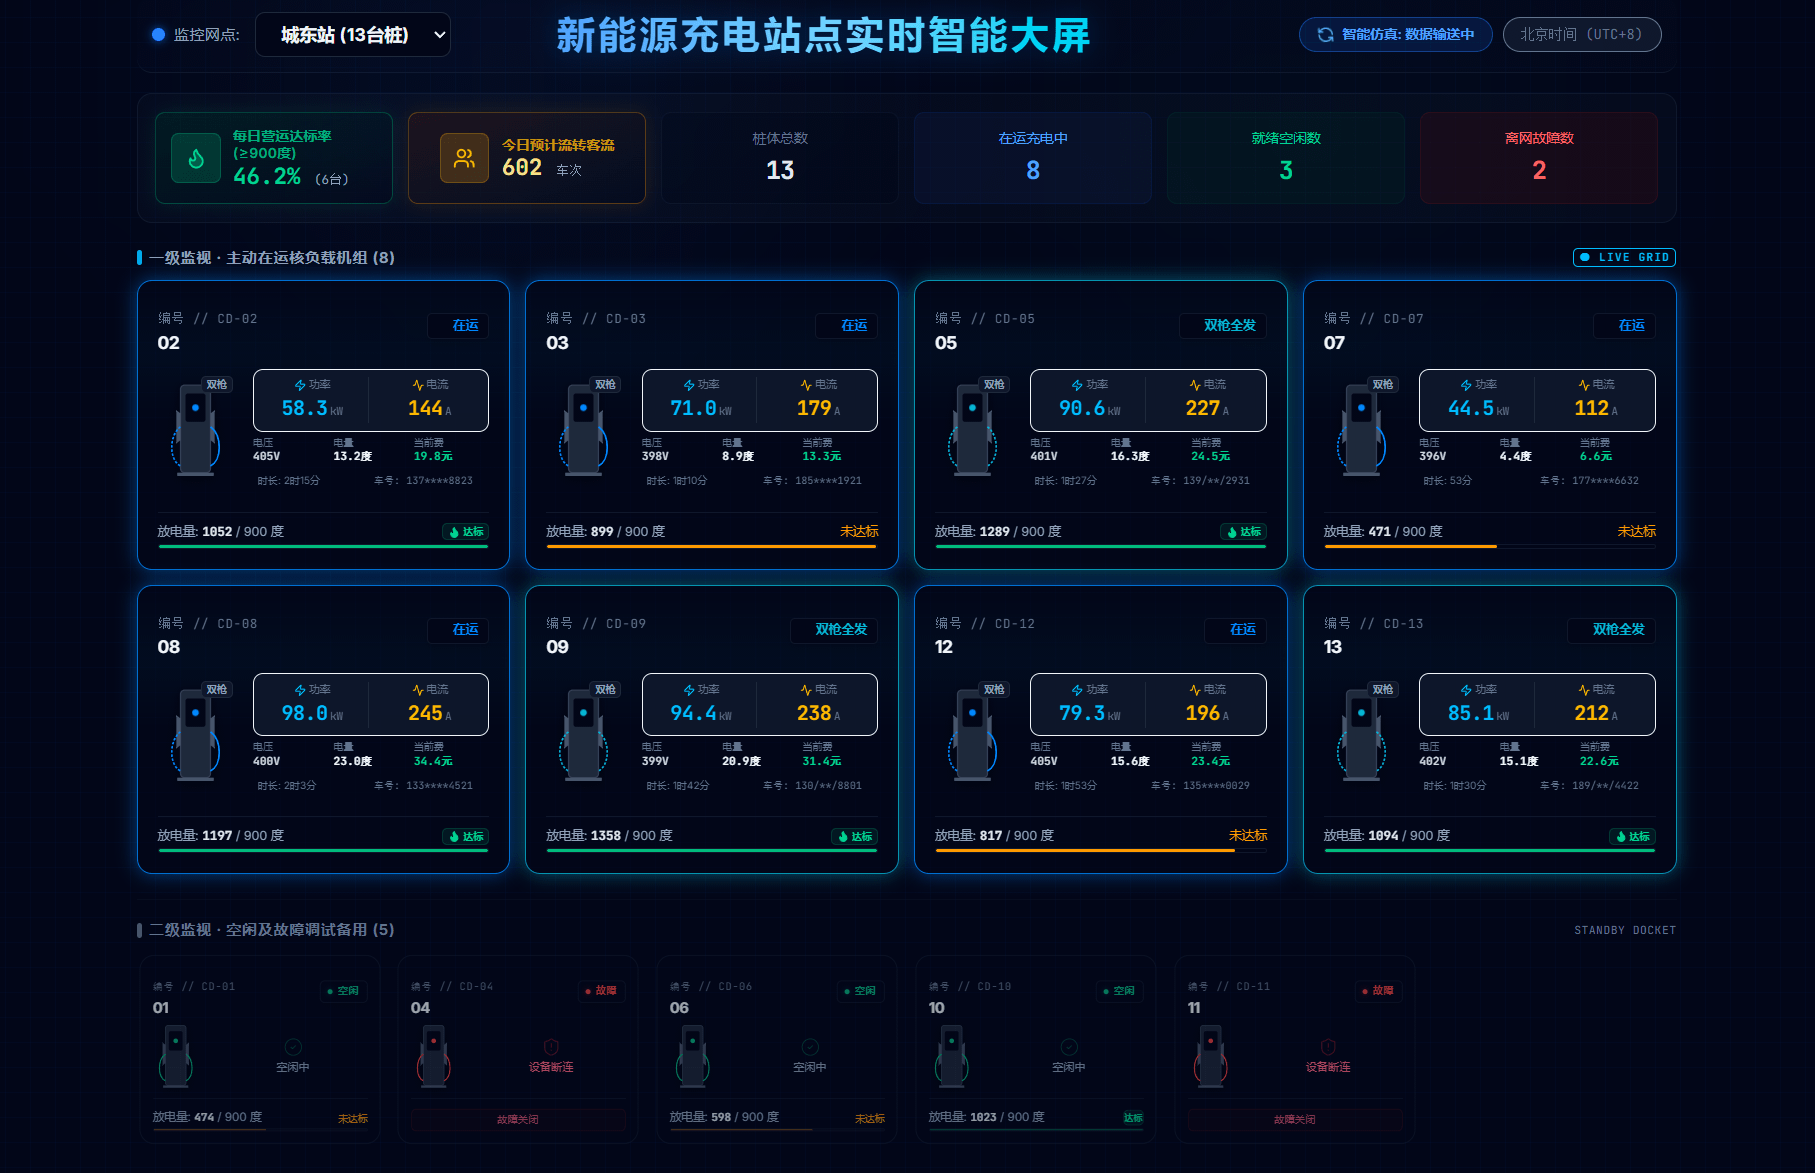The image size is (1815, 1173).
Task: Click the idle charger icon in card CD-01
Action: [x=176, y=1056]
